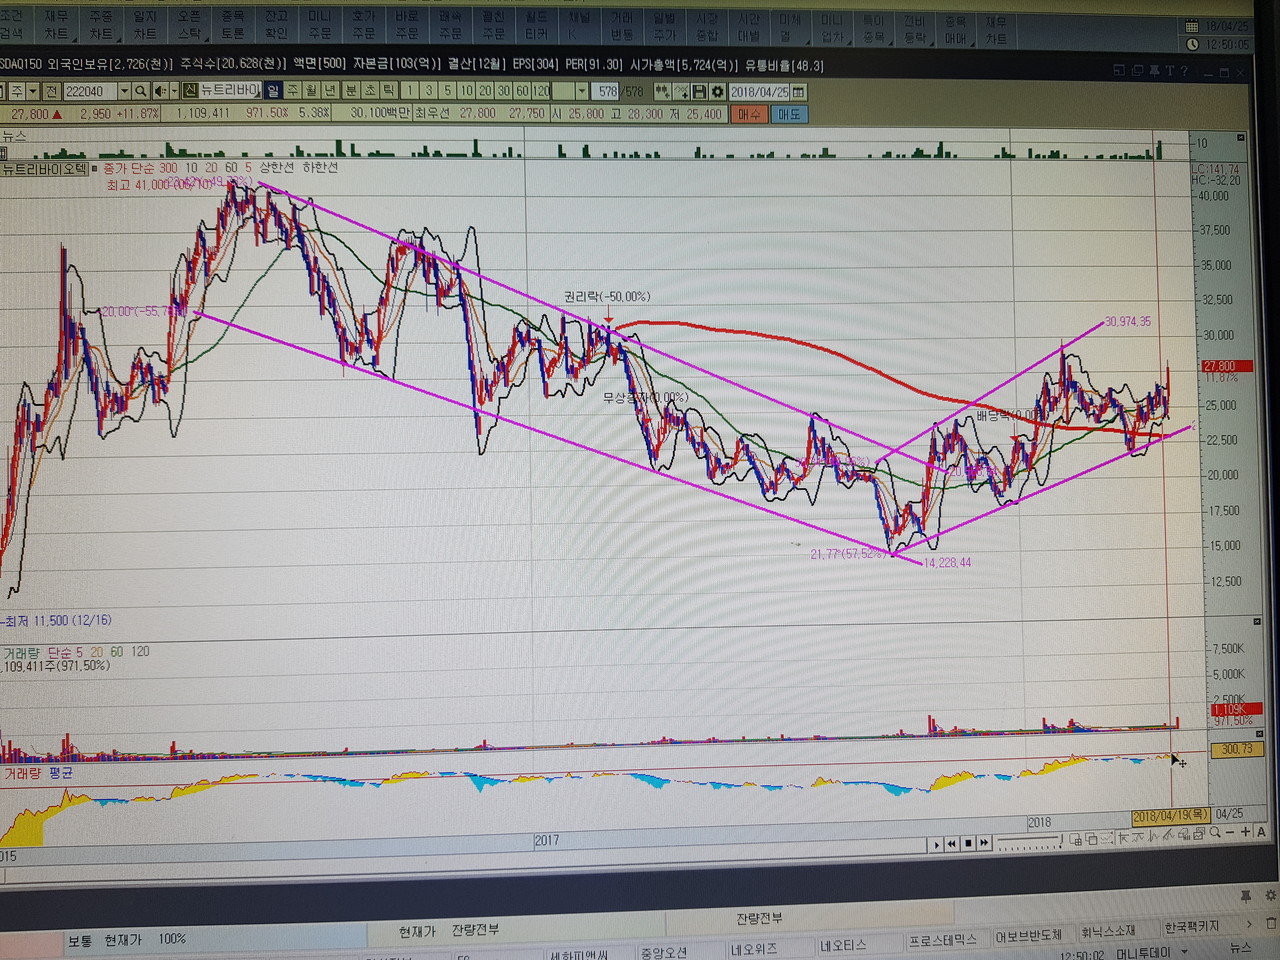Open the '주' type dropdown arrow
1280x960 pixels.
(34, 91)
